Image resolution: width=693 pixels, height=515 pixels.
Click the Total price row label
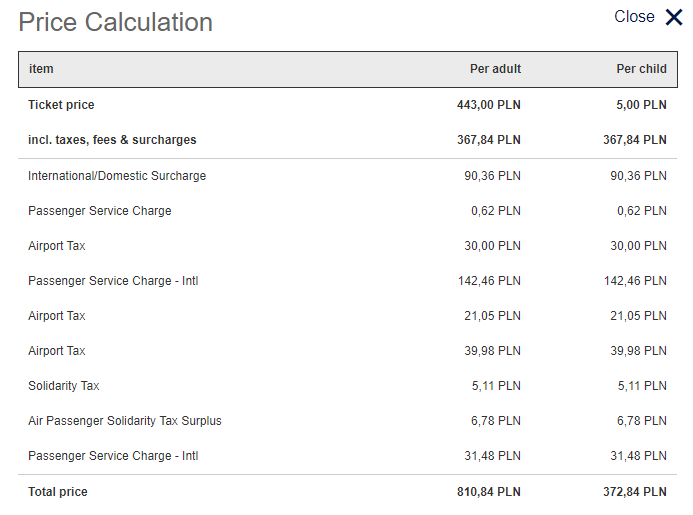click(58, 492)
